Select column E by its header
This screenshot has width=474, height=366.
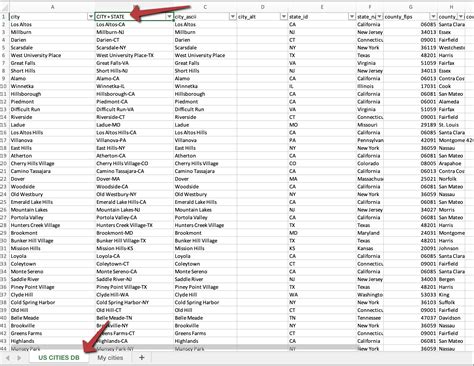pos(322,7)
